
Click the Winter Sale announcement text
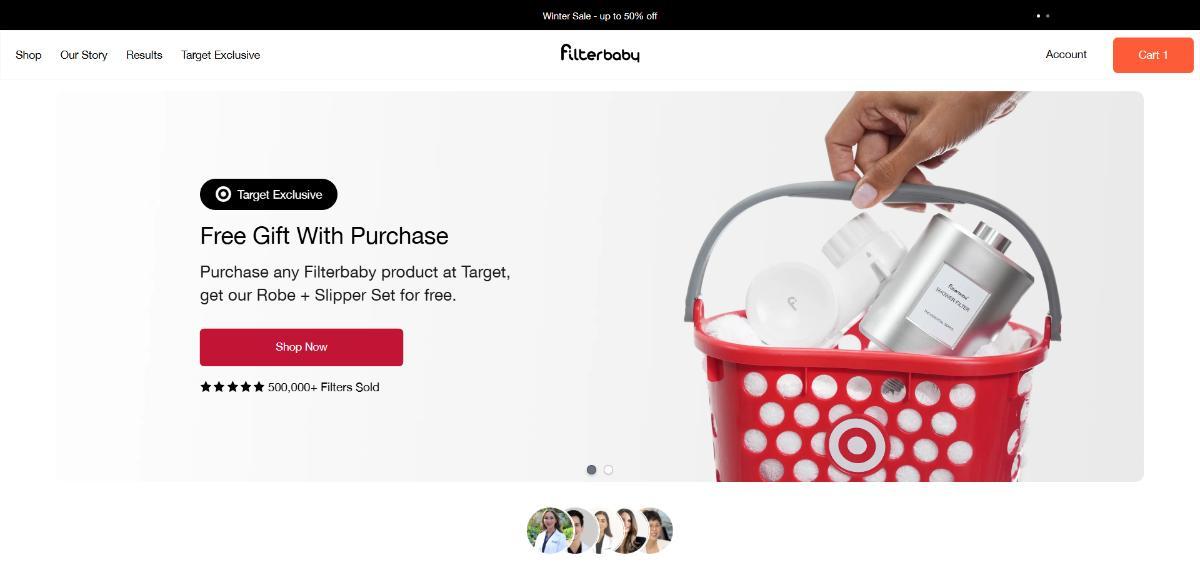599,16
